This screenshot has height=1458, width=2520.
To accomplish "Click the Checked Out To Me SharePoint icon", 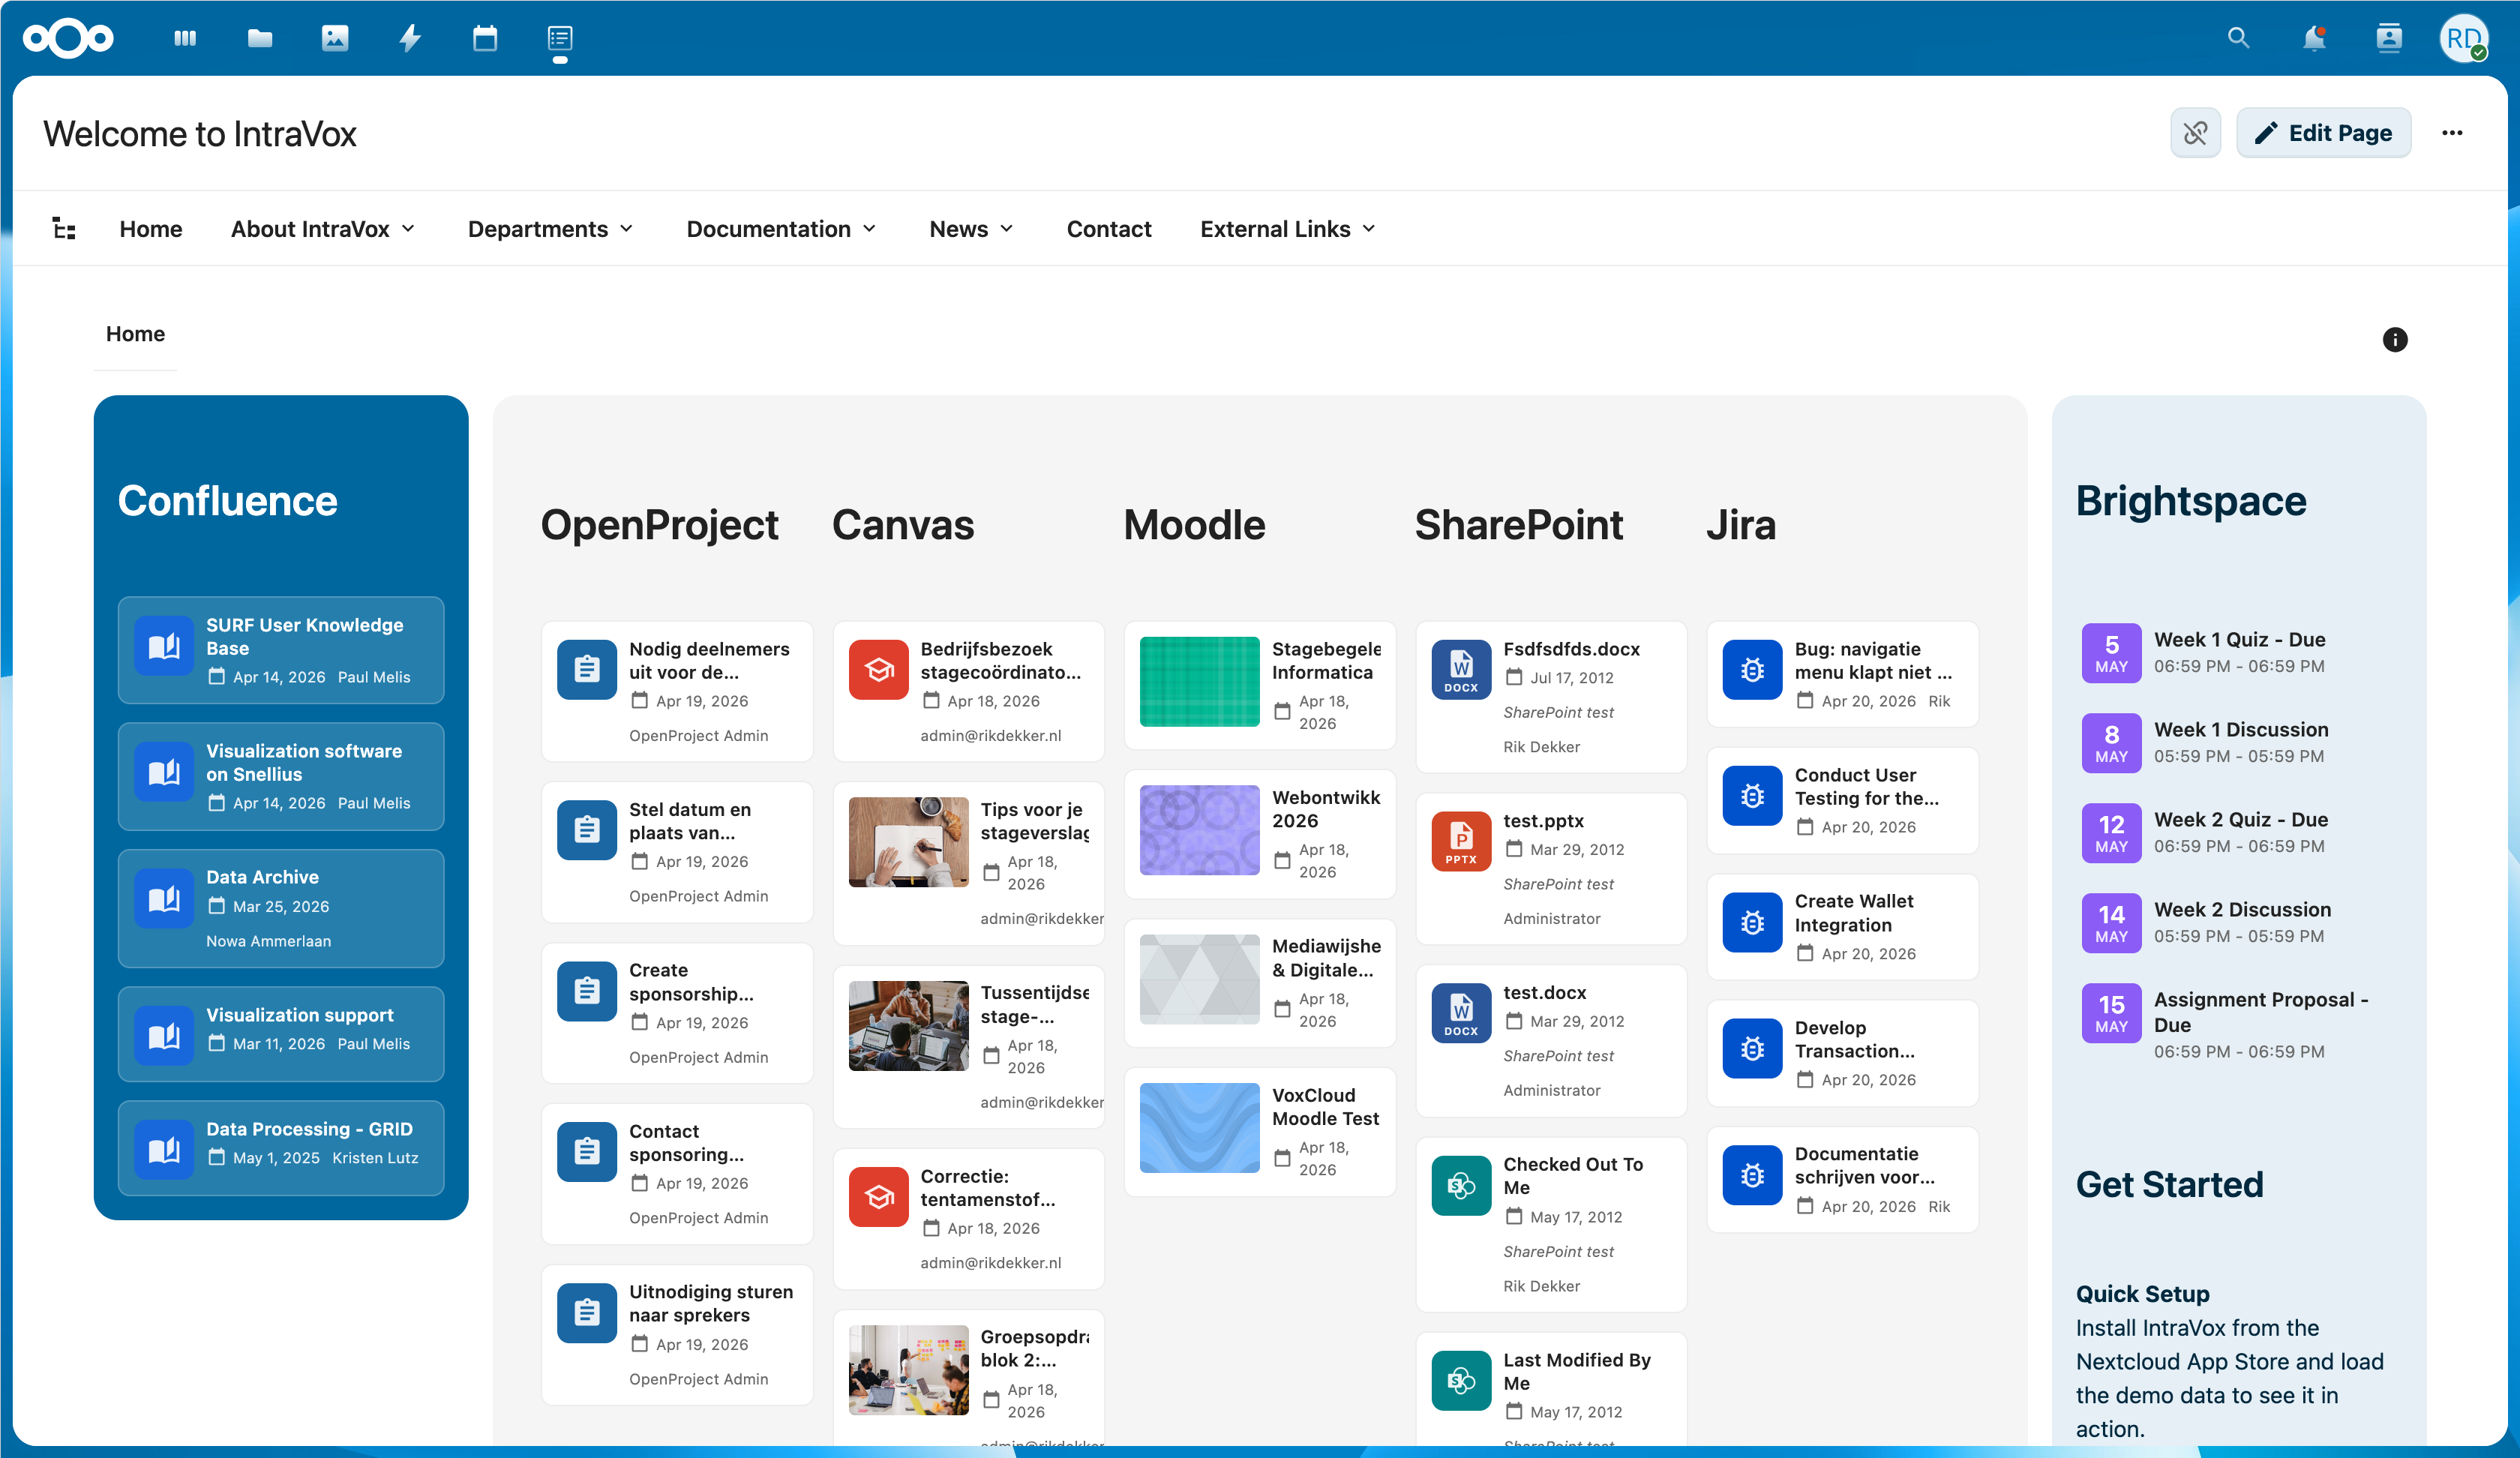I will click(x=1461, y=1185).
